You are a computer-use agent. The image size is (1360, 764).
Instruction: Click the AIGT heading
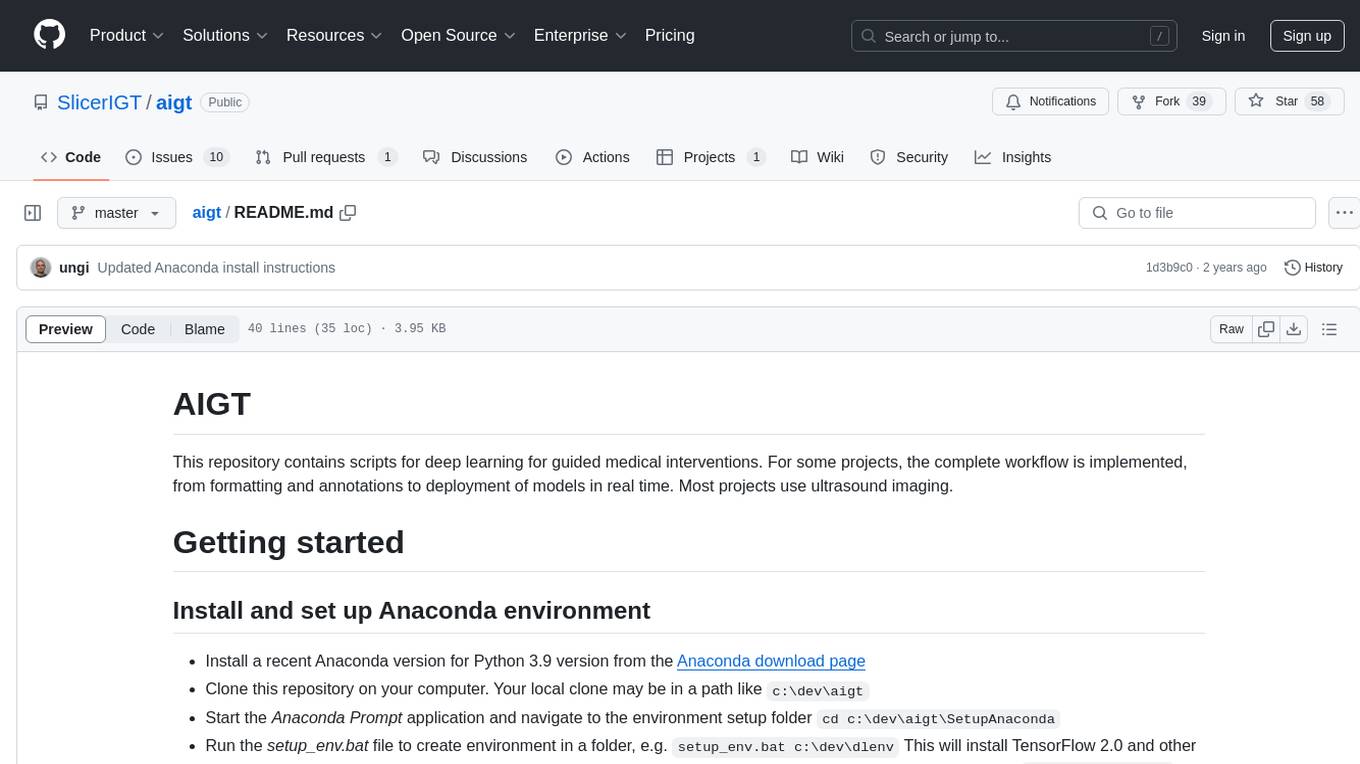212,404
